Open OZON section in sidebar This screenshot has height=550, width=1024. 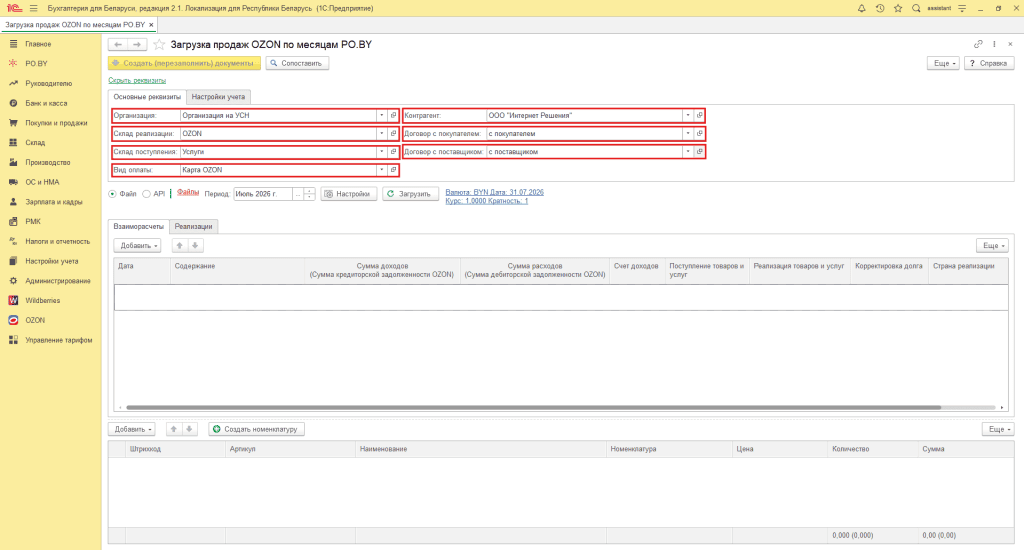(x=35, y=320)
